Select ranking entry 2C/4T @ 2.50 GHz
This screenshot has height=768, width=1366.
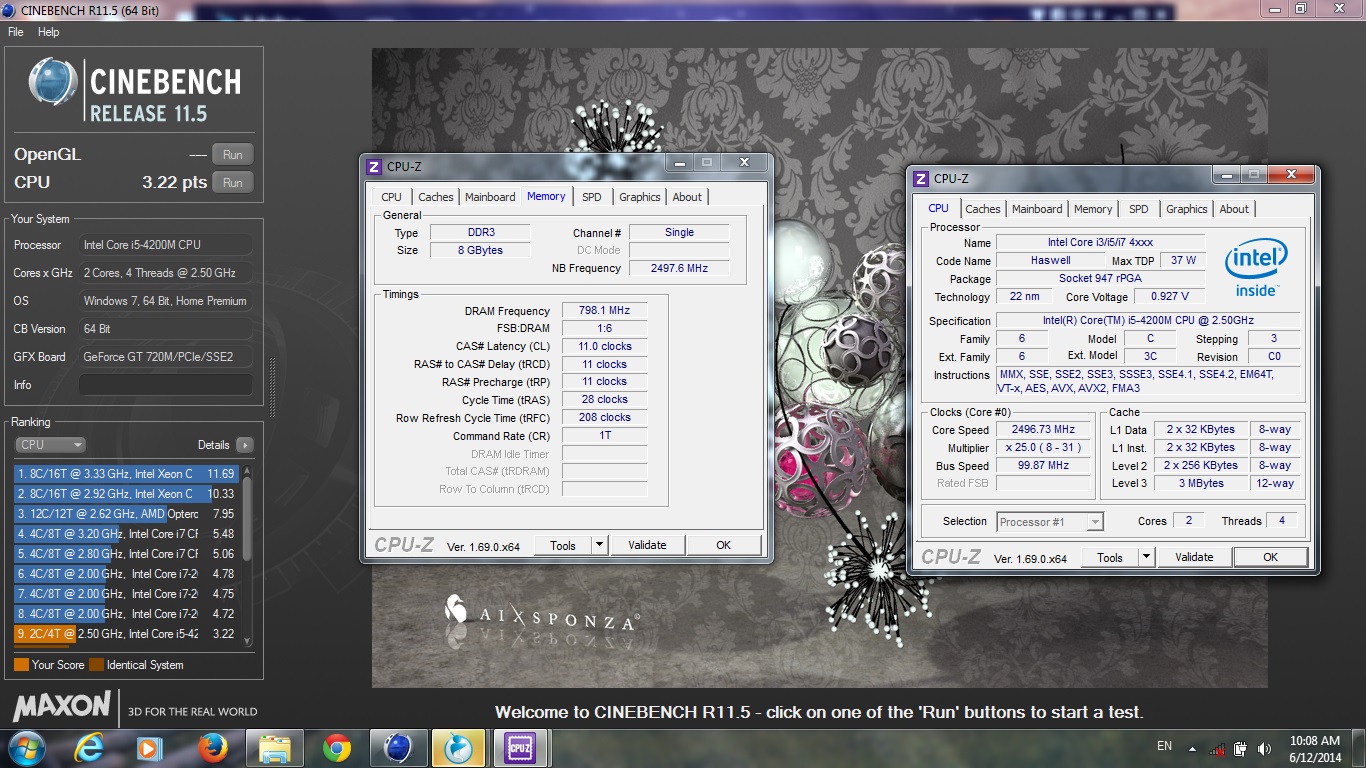(127, 634)
